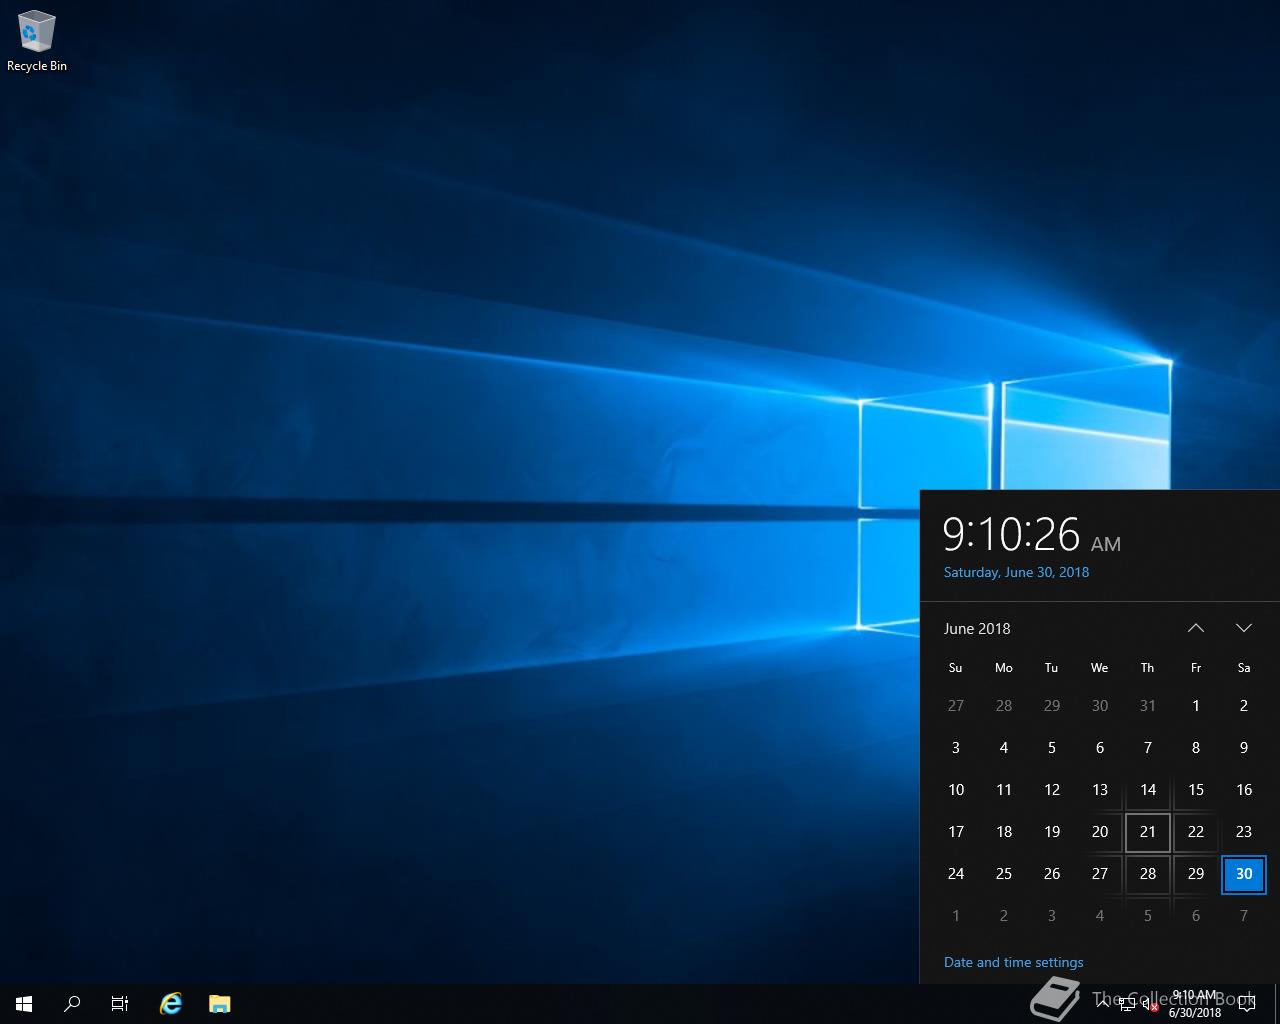Select June 13 in the calendar
The image size is (1280, 1024).
(1100, 790)
